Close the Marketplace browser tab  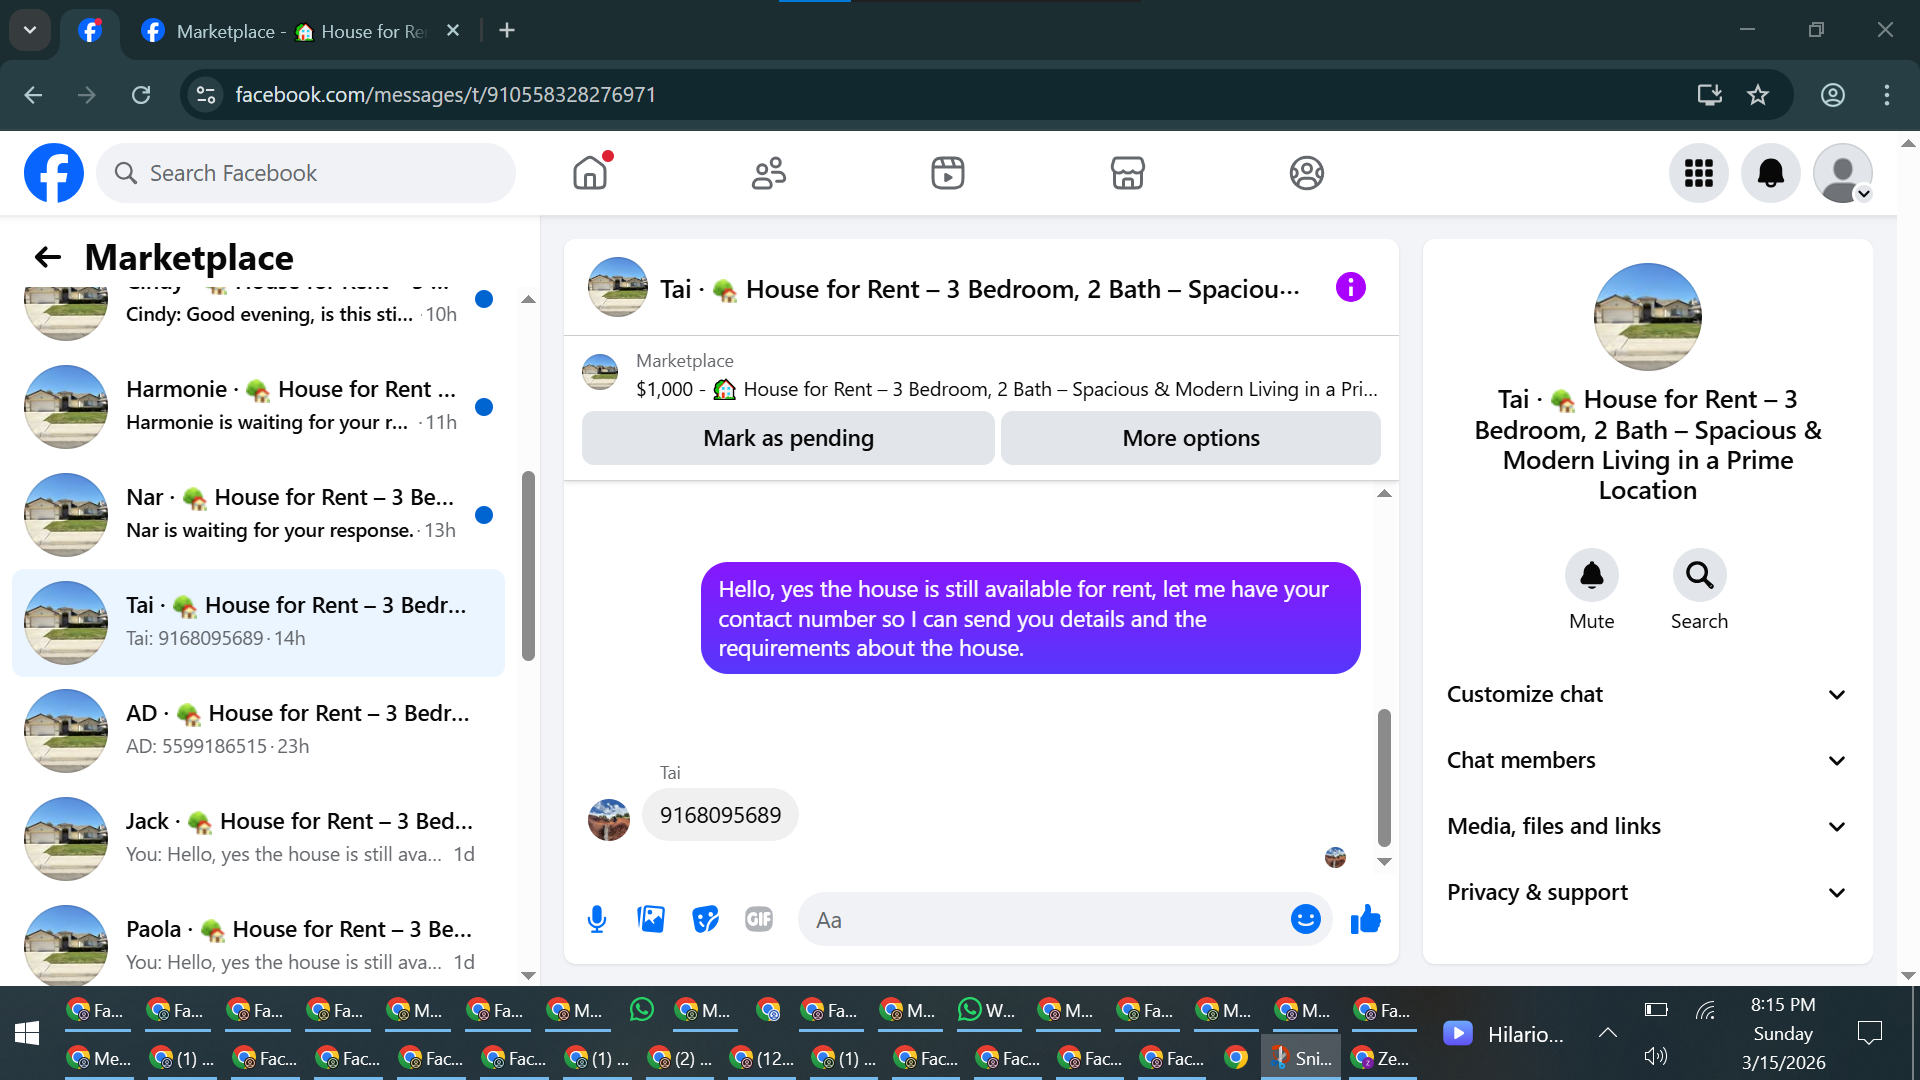(453, 30)
